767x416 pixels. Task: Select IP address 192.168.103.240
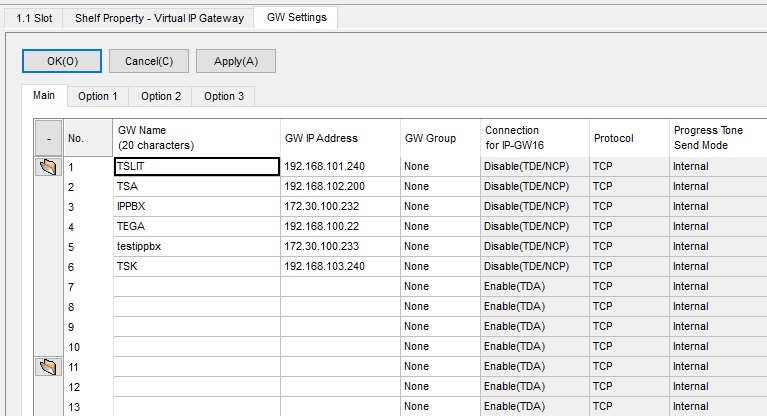340,267
